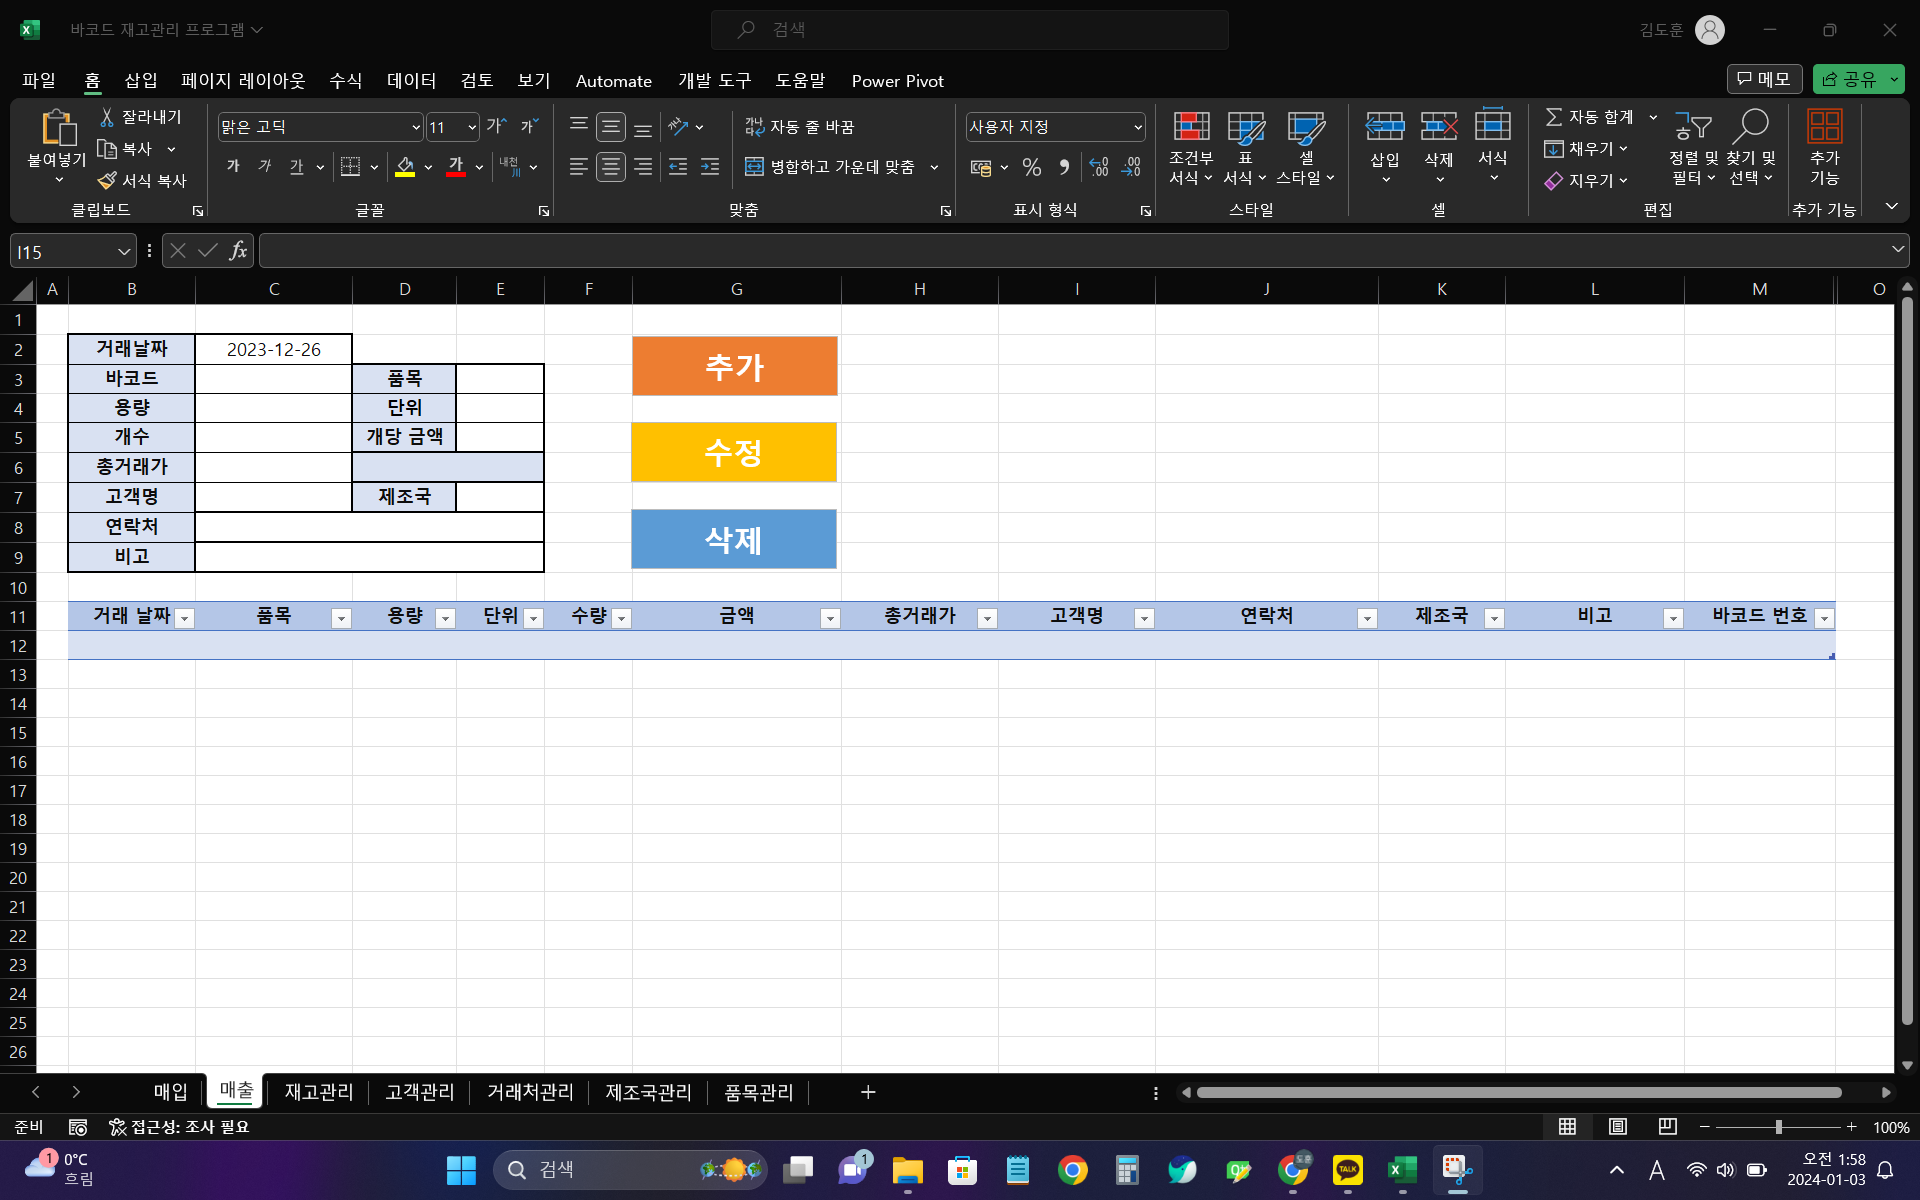Toggle bold formatting (가)
The image size is (1920, 1200).
point(233,167)
